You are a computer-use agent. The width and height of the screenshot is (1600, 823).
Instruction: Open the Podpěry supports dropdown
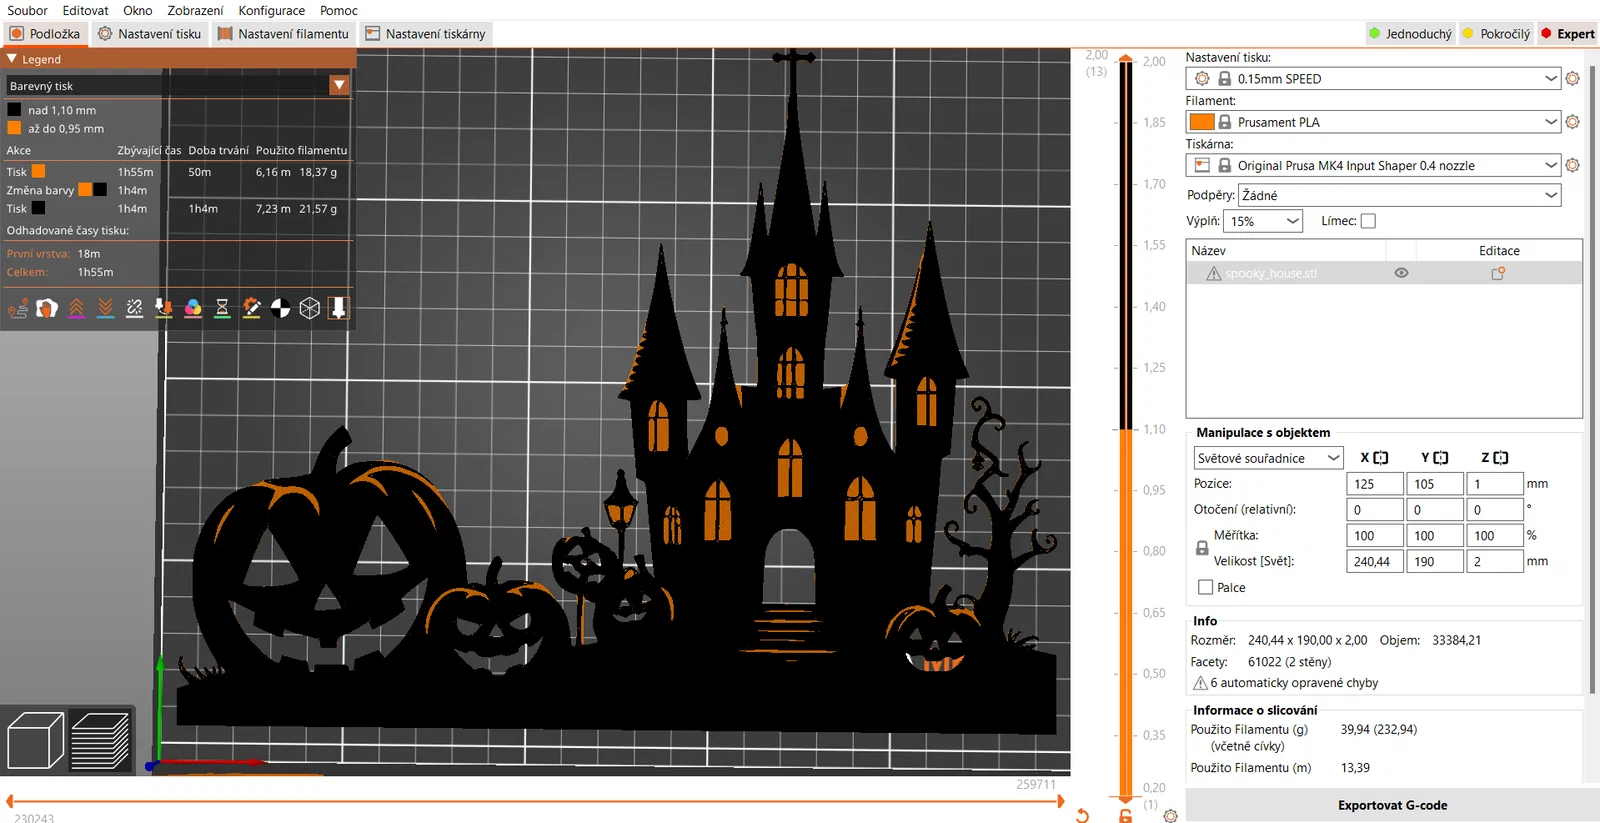click(1399, 195)
